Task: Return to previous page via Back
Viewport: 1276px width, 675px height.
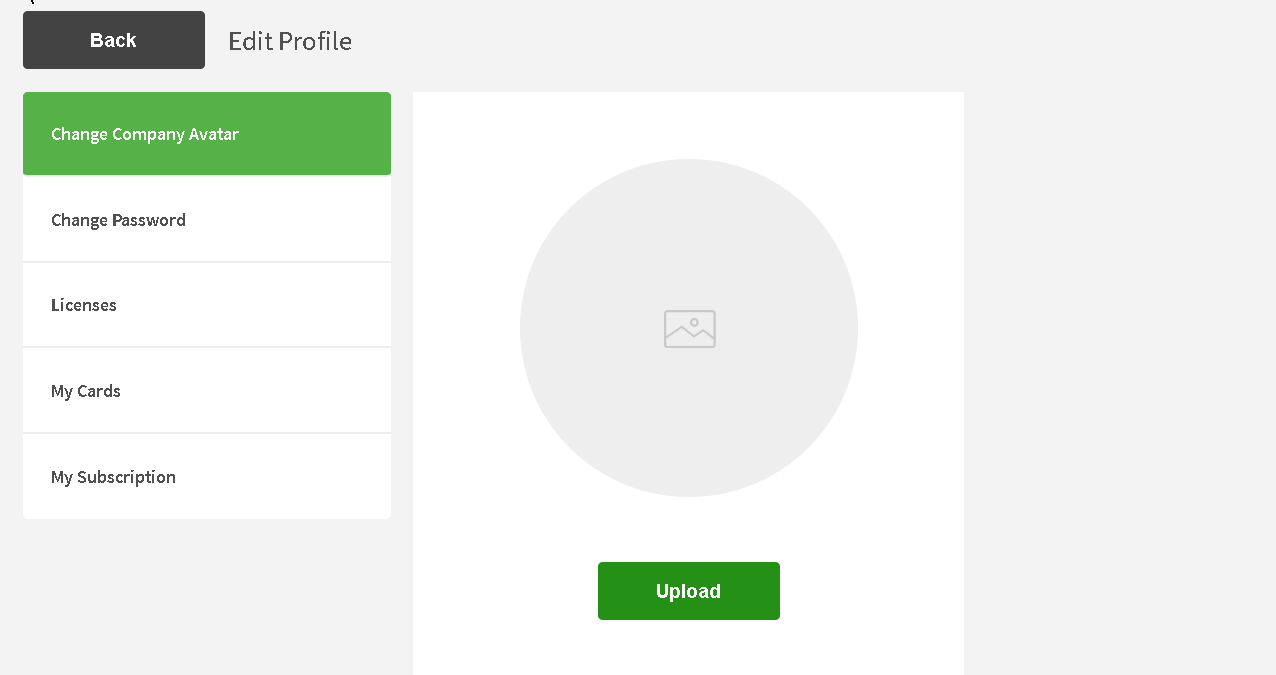Action: pyautogui.click(x=114, y=40)
